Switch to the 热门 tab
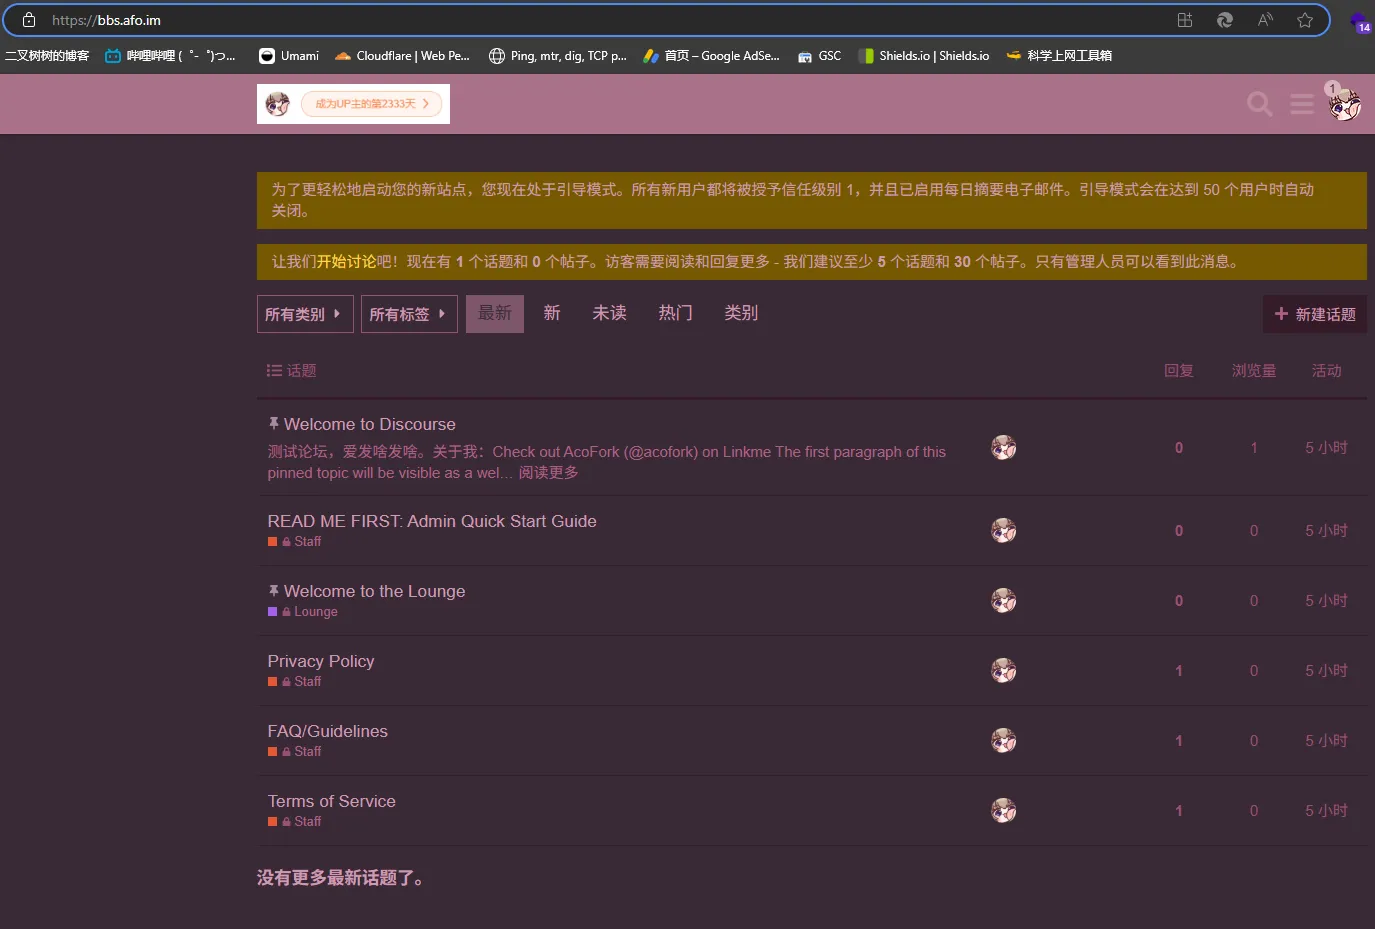 [675, 313]
